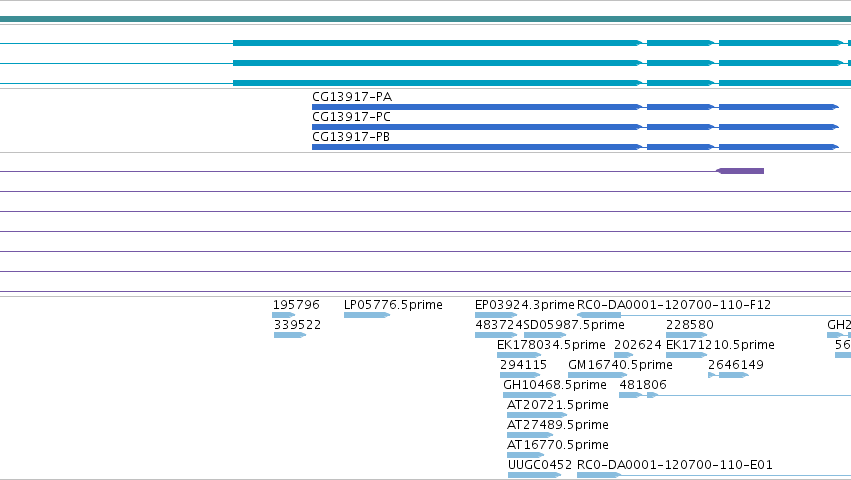Click the AT27489.5prime EST label

coord(557,425)
